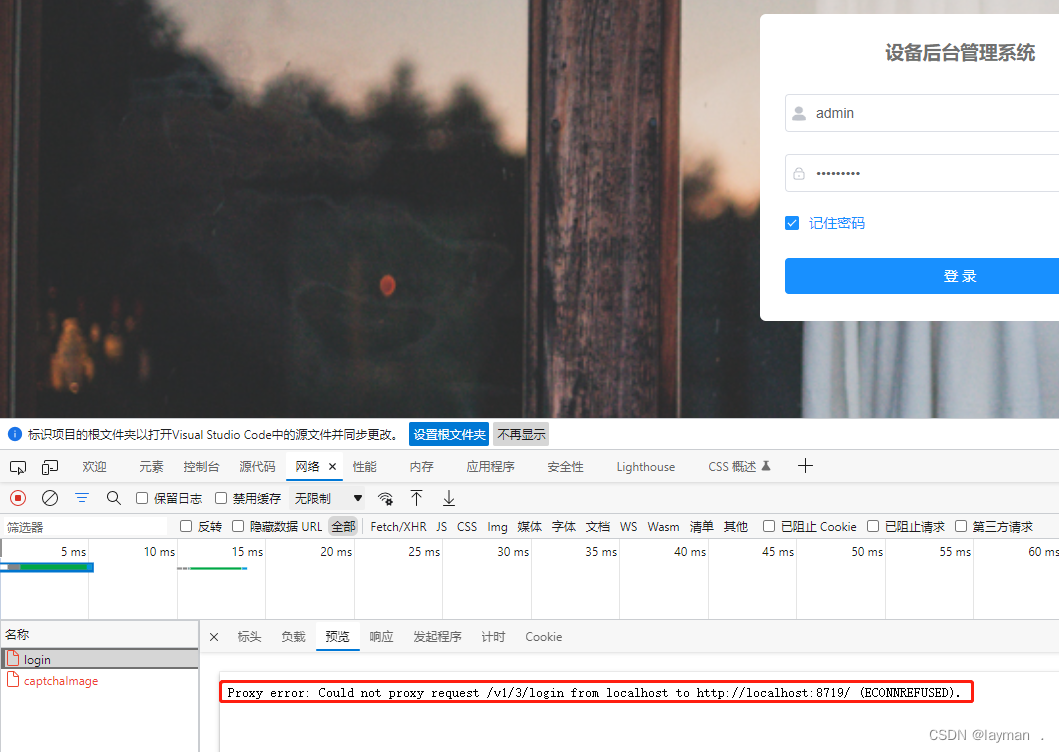
Task: Toggle 隐藏数据 URL checkbox
Action: pyautogui.click(x=238, y=526)
